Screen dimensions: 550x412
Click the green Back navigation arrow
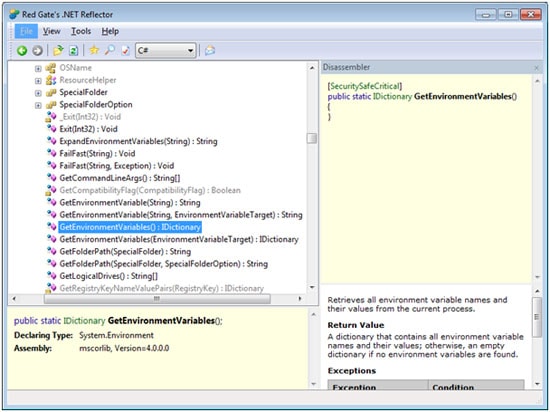point(22,50)
